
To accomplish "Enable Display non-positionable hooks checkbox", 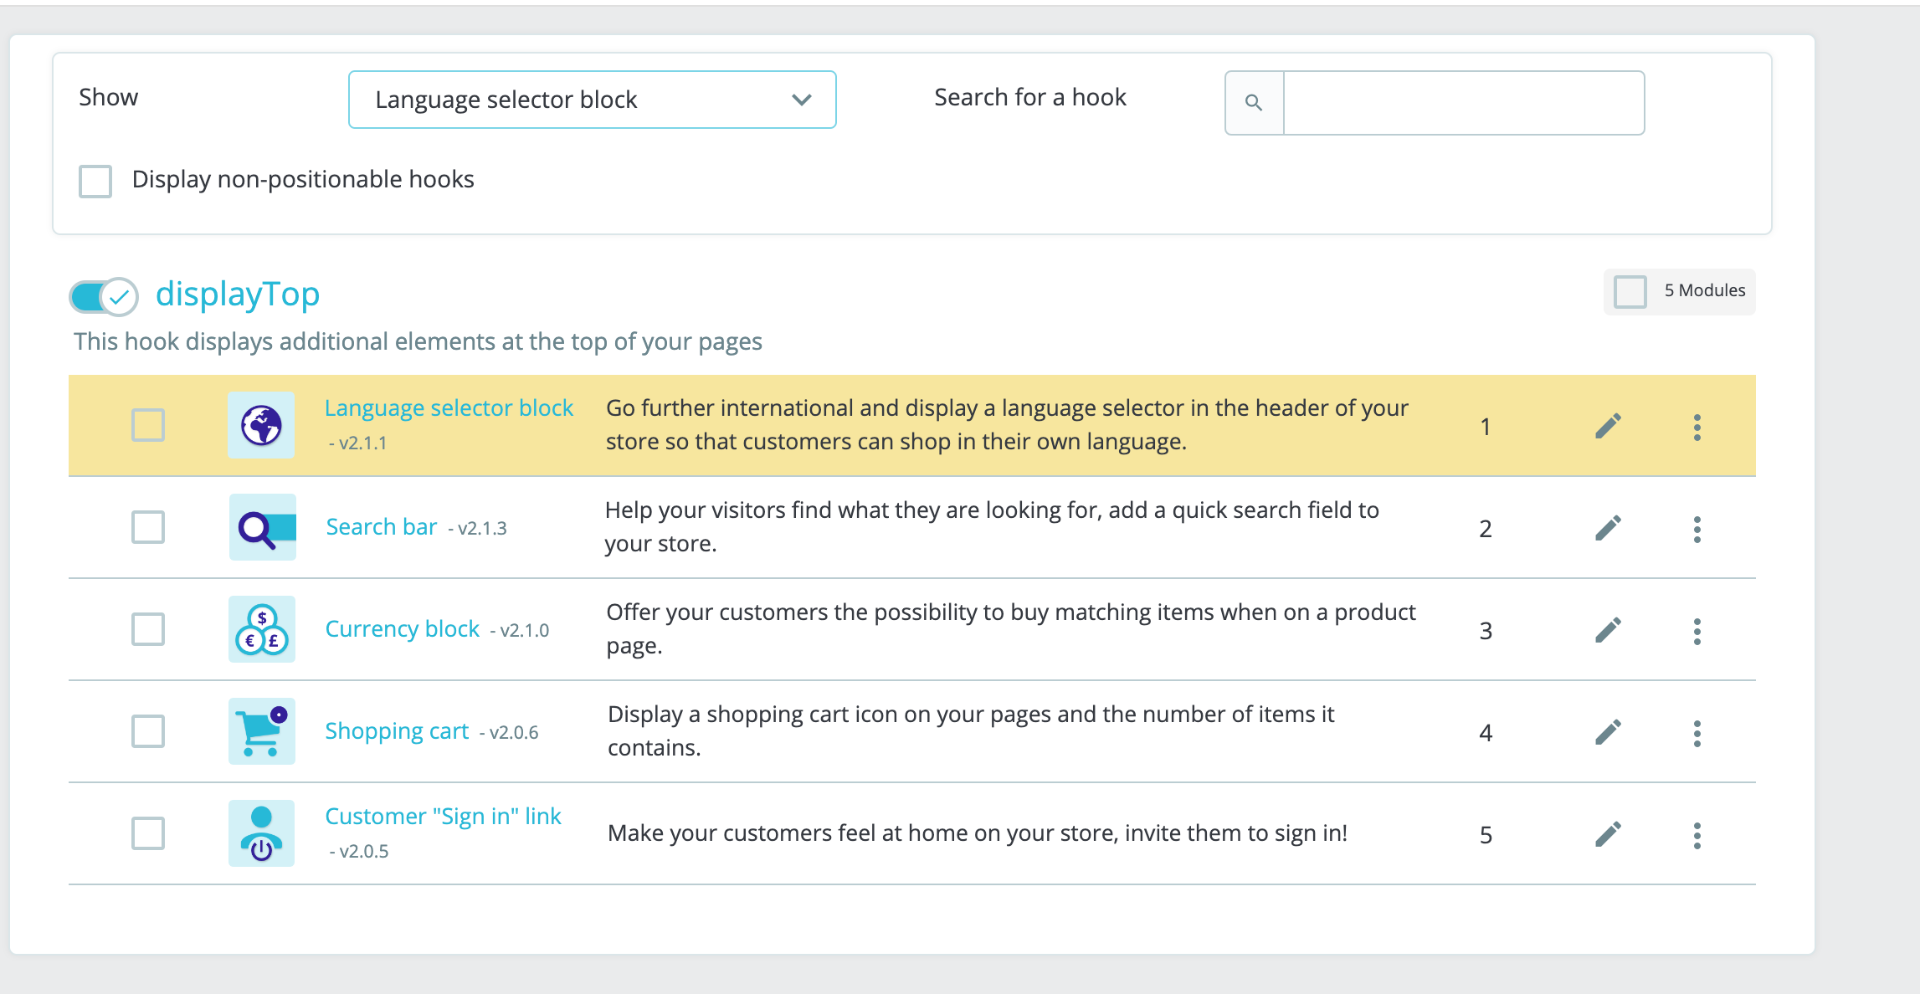I will pyautogui.click(x=96, y=181).
